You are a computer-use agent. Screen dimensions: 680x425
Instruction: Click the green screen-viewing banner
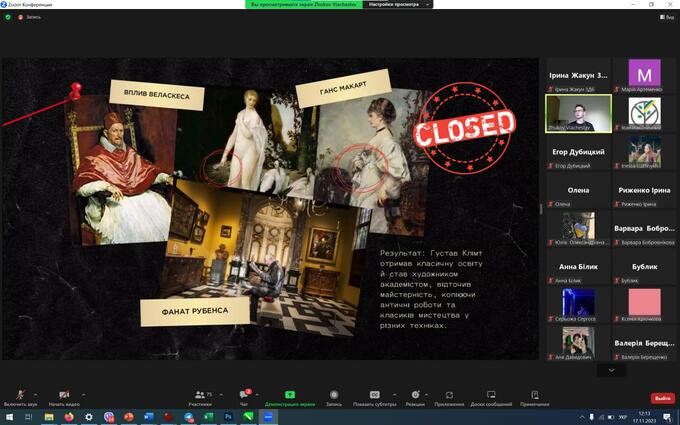[x=304, y=4]
